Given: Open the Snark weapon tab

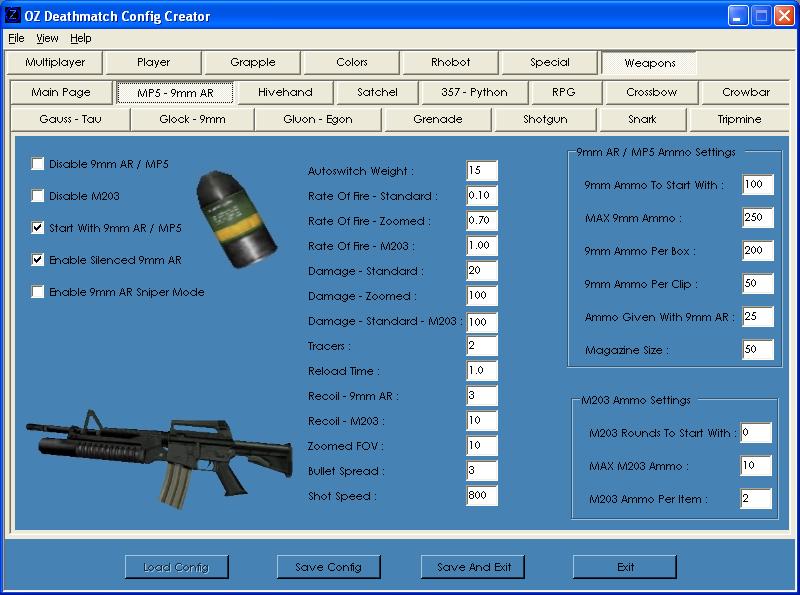Looking at the screenshot, I should tap(642, 119).
